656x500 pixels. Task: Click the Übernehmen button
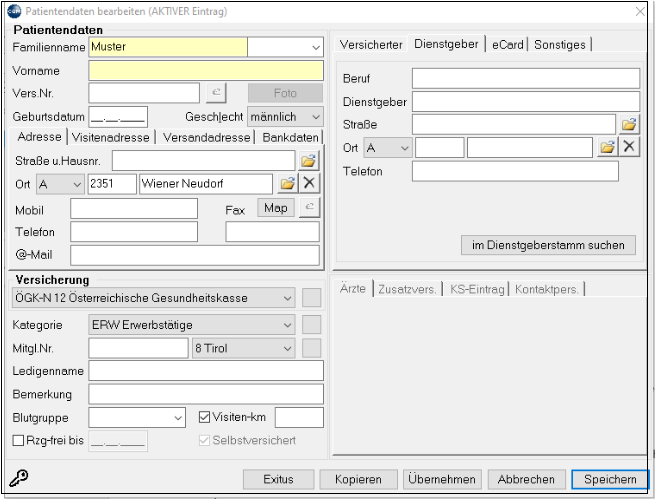442,479
